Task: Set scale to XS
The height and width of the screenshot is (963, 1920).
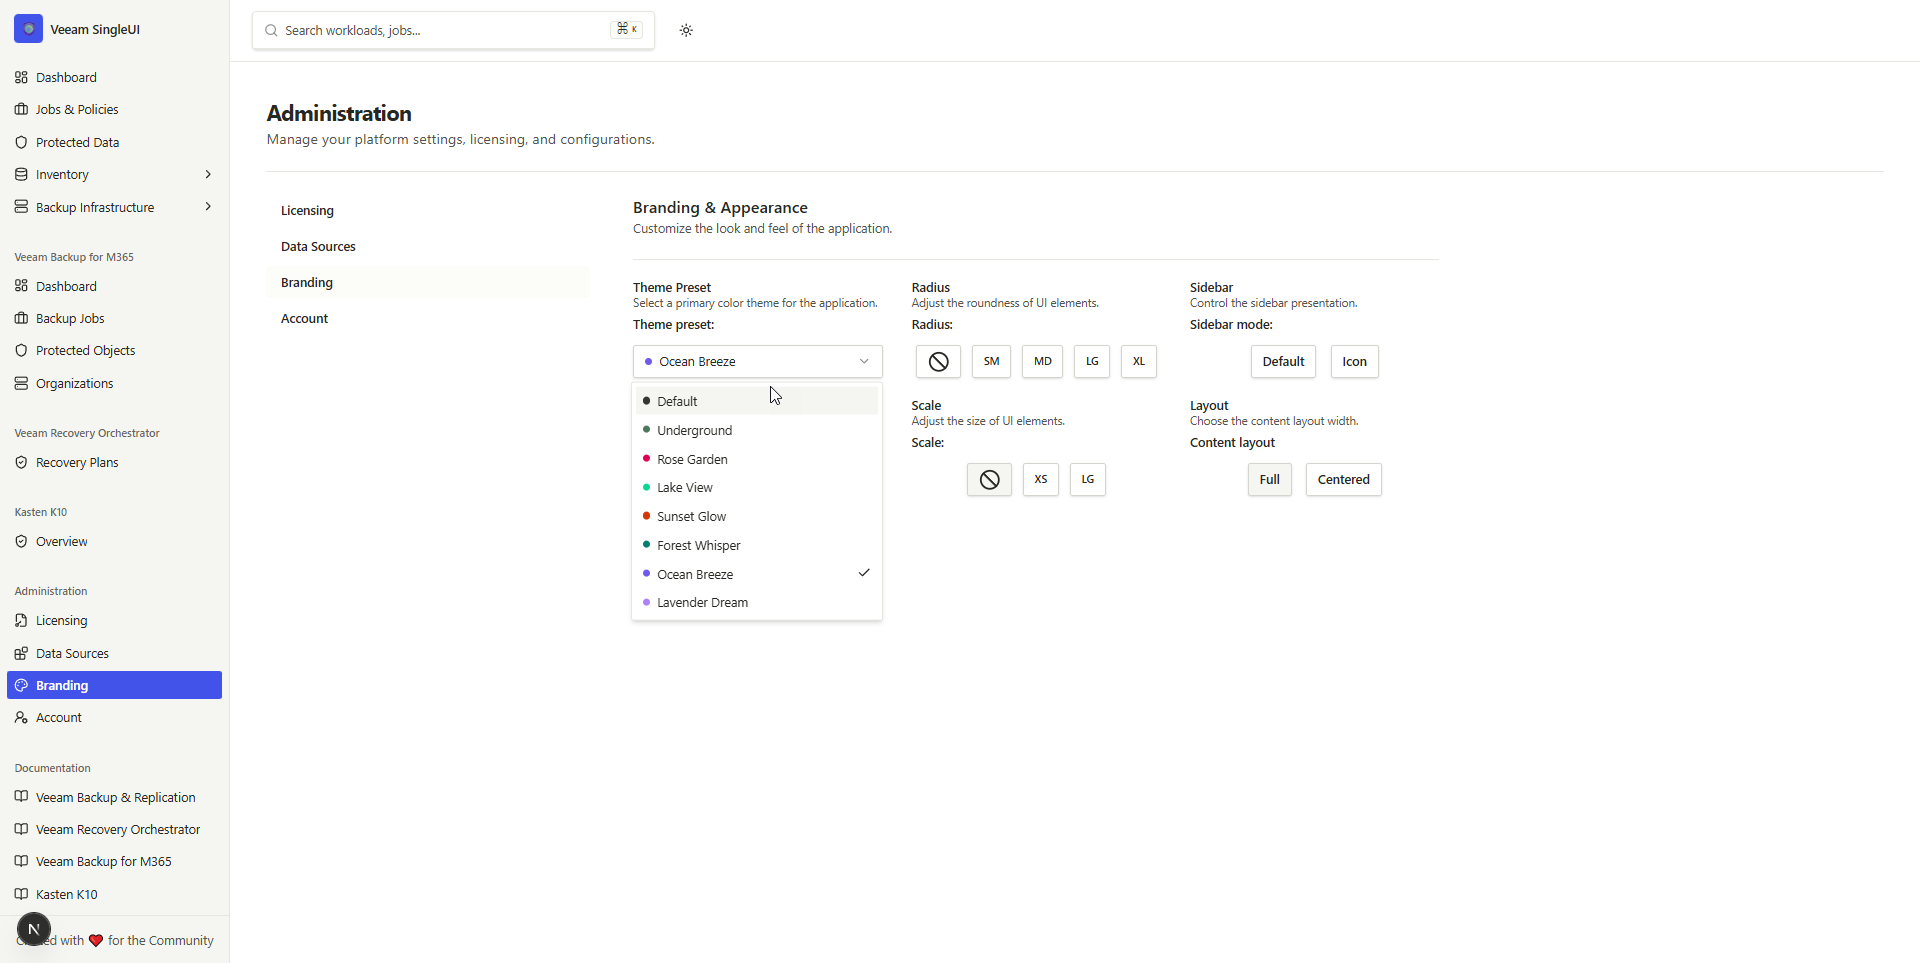Action: (x=1041, y=480)
